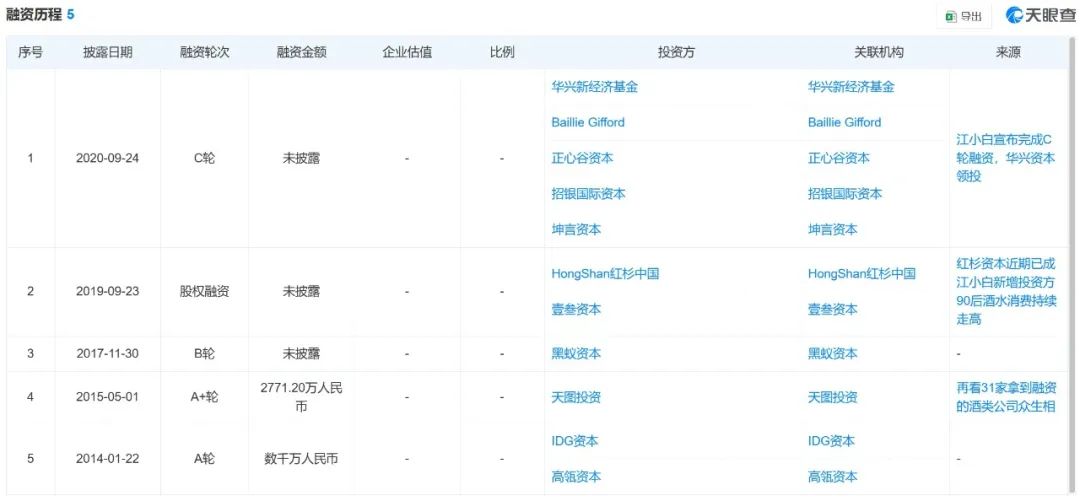Open 黑蚁资本 in the 投资方 column

point(576,354)
